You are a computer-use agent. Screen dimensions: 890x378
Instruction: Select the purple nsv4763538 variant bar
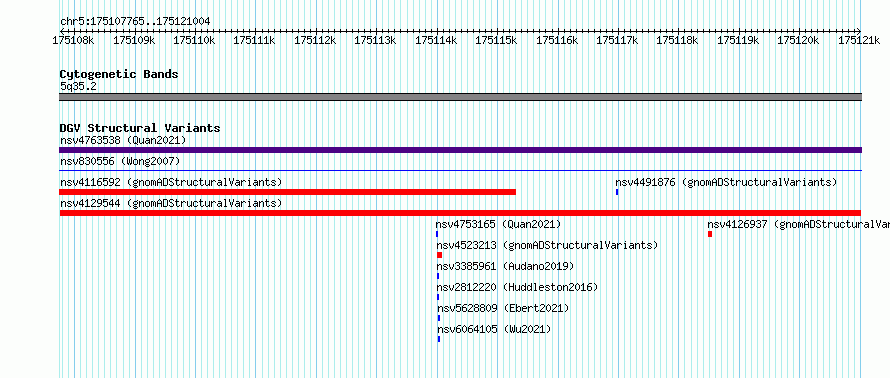[460, 150]
